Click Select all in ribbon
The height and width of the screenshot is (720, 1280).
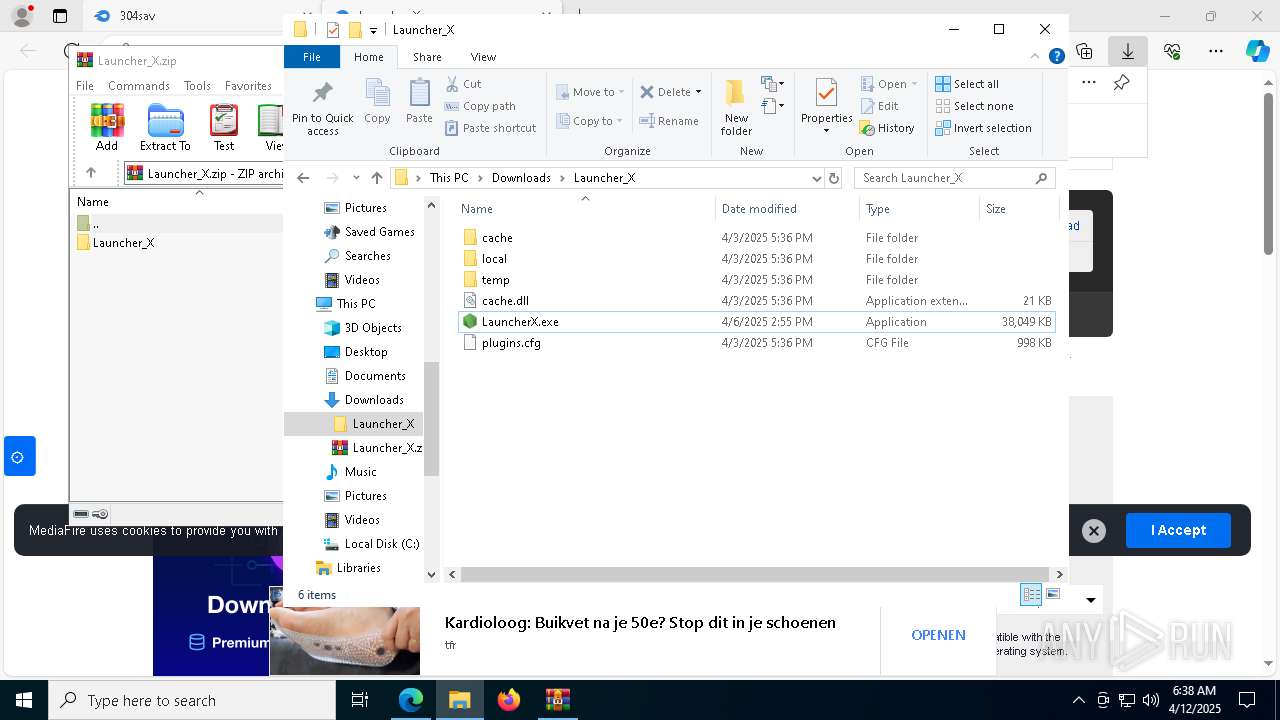coord(967,84)
